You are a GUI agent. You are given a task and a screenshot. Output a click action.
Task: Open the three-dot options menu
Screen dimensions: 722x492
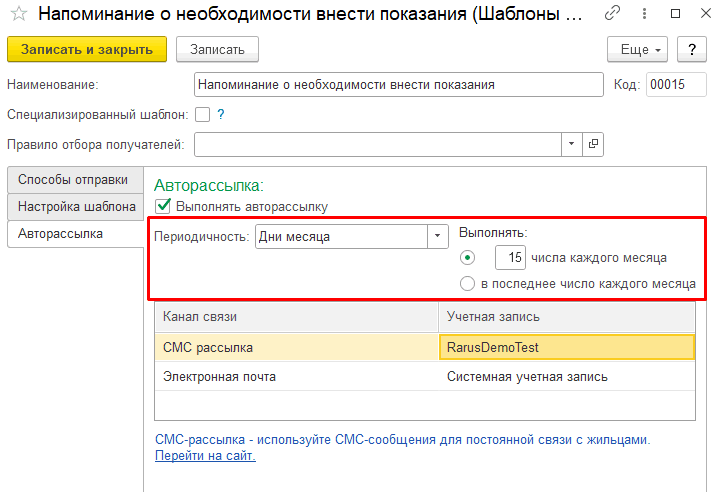644,13
